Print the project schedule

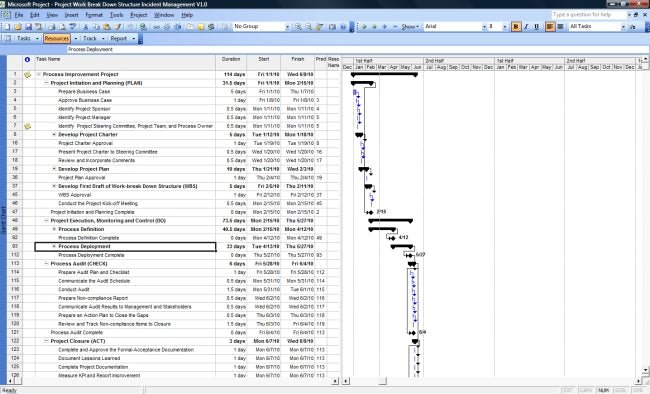(51, 27)
